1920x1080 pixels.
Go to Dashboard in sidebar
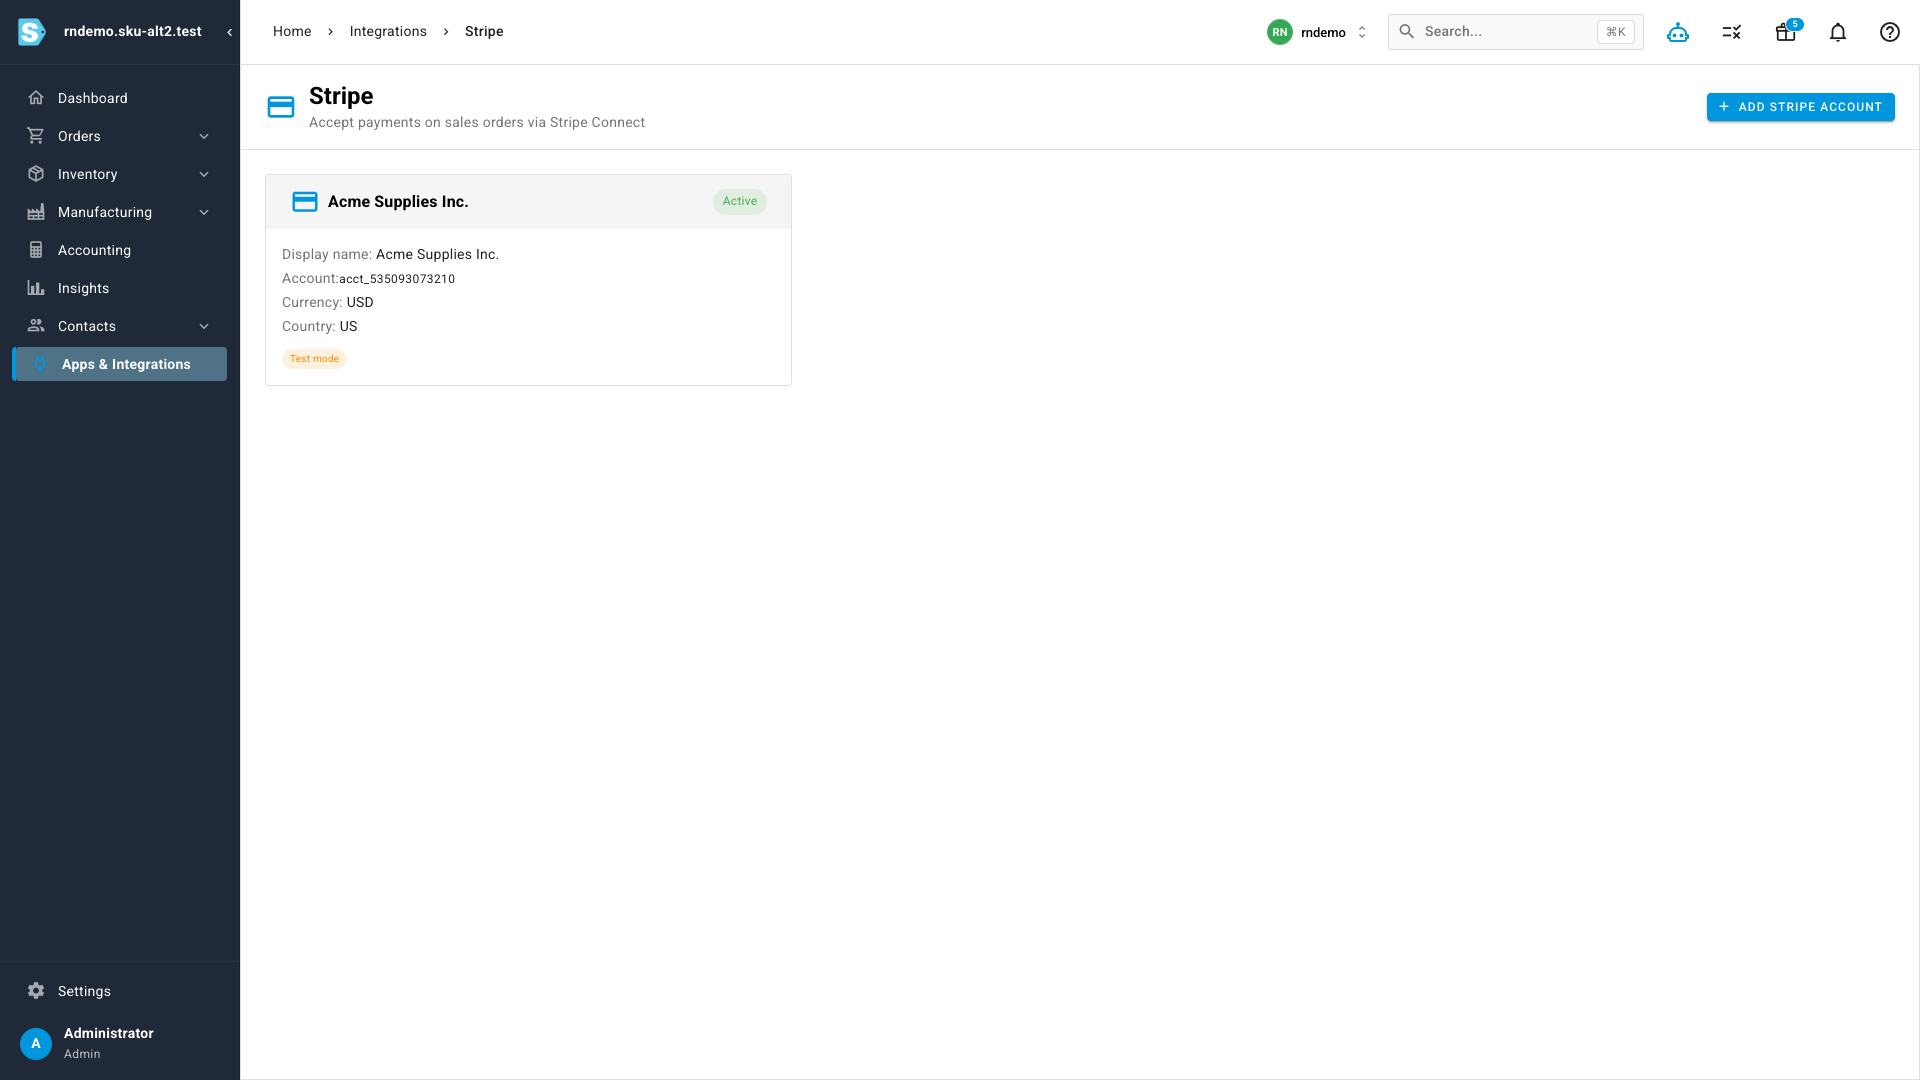coord(120,98)
